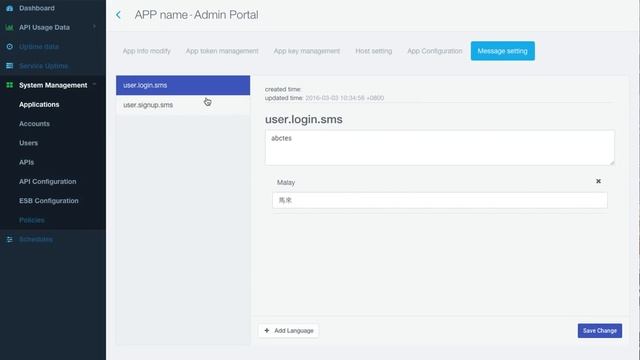
Task: Open Service Uptime in sidebar
Action: point(43,66)
